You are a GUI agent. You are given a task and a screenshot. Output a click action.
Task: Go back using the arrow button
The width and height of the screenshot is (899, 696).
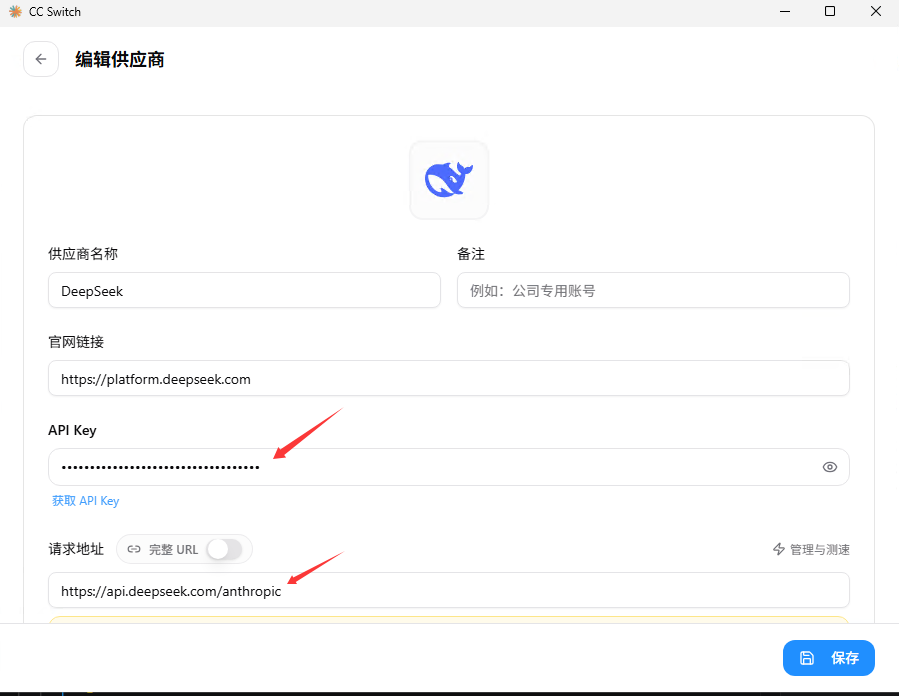point(41,59)
